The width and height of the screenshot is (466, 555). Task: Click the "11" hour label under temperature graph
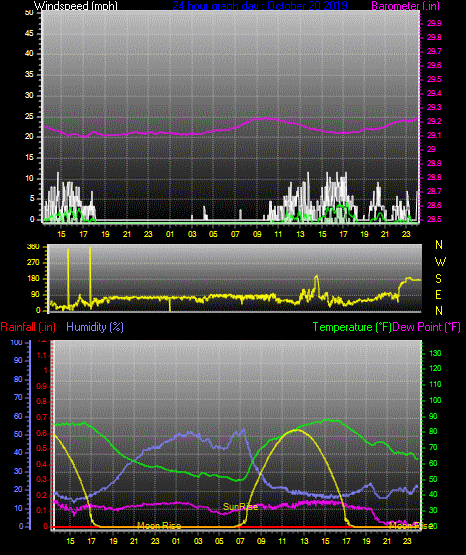(x=283, y=541)
